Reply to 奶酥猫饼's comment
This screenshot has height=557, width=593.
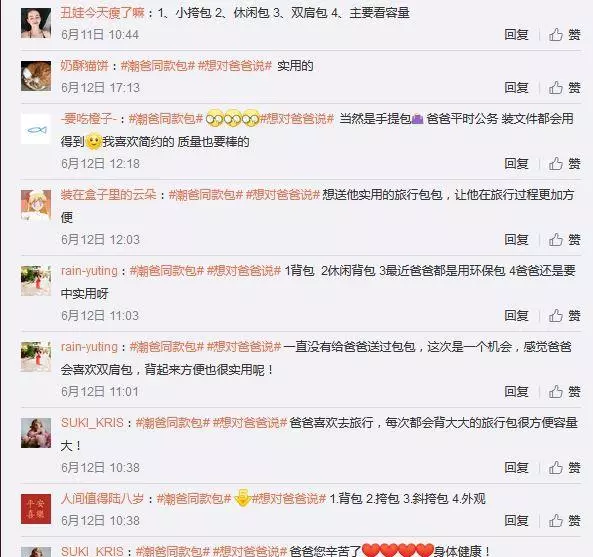(516, 88)
